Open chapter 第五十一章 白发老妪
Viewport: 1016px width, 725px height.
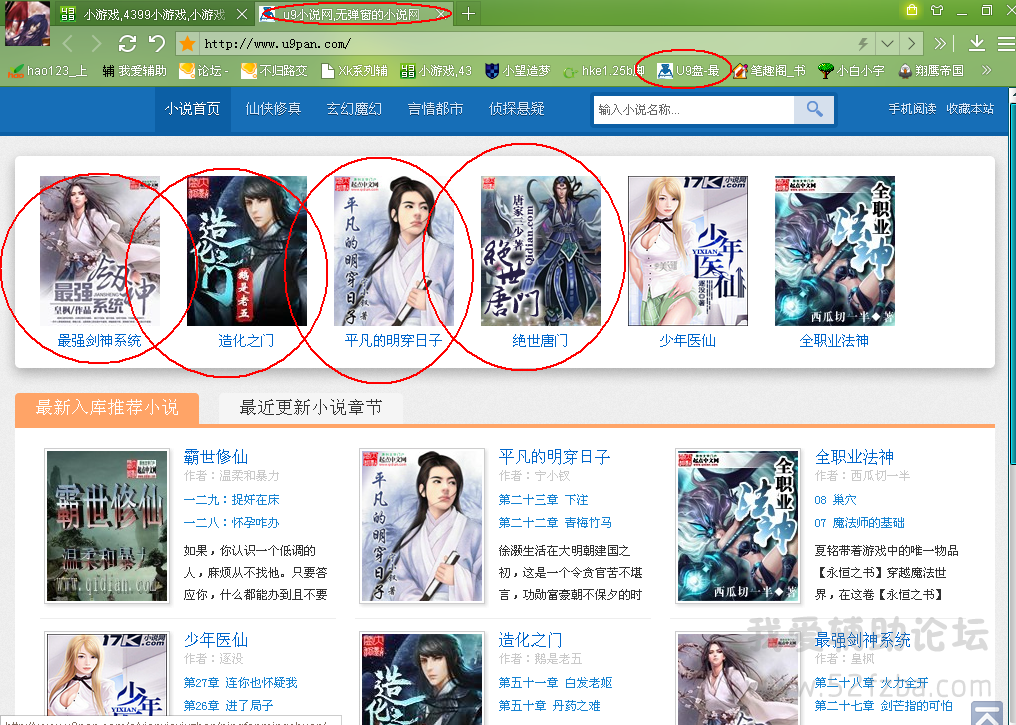click(555, 682)
